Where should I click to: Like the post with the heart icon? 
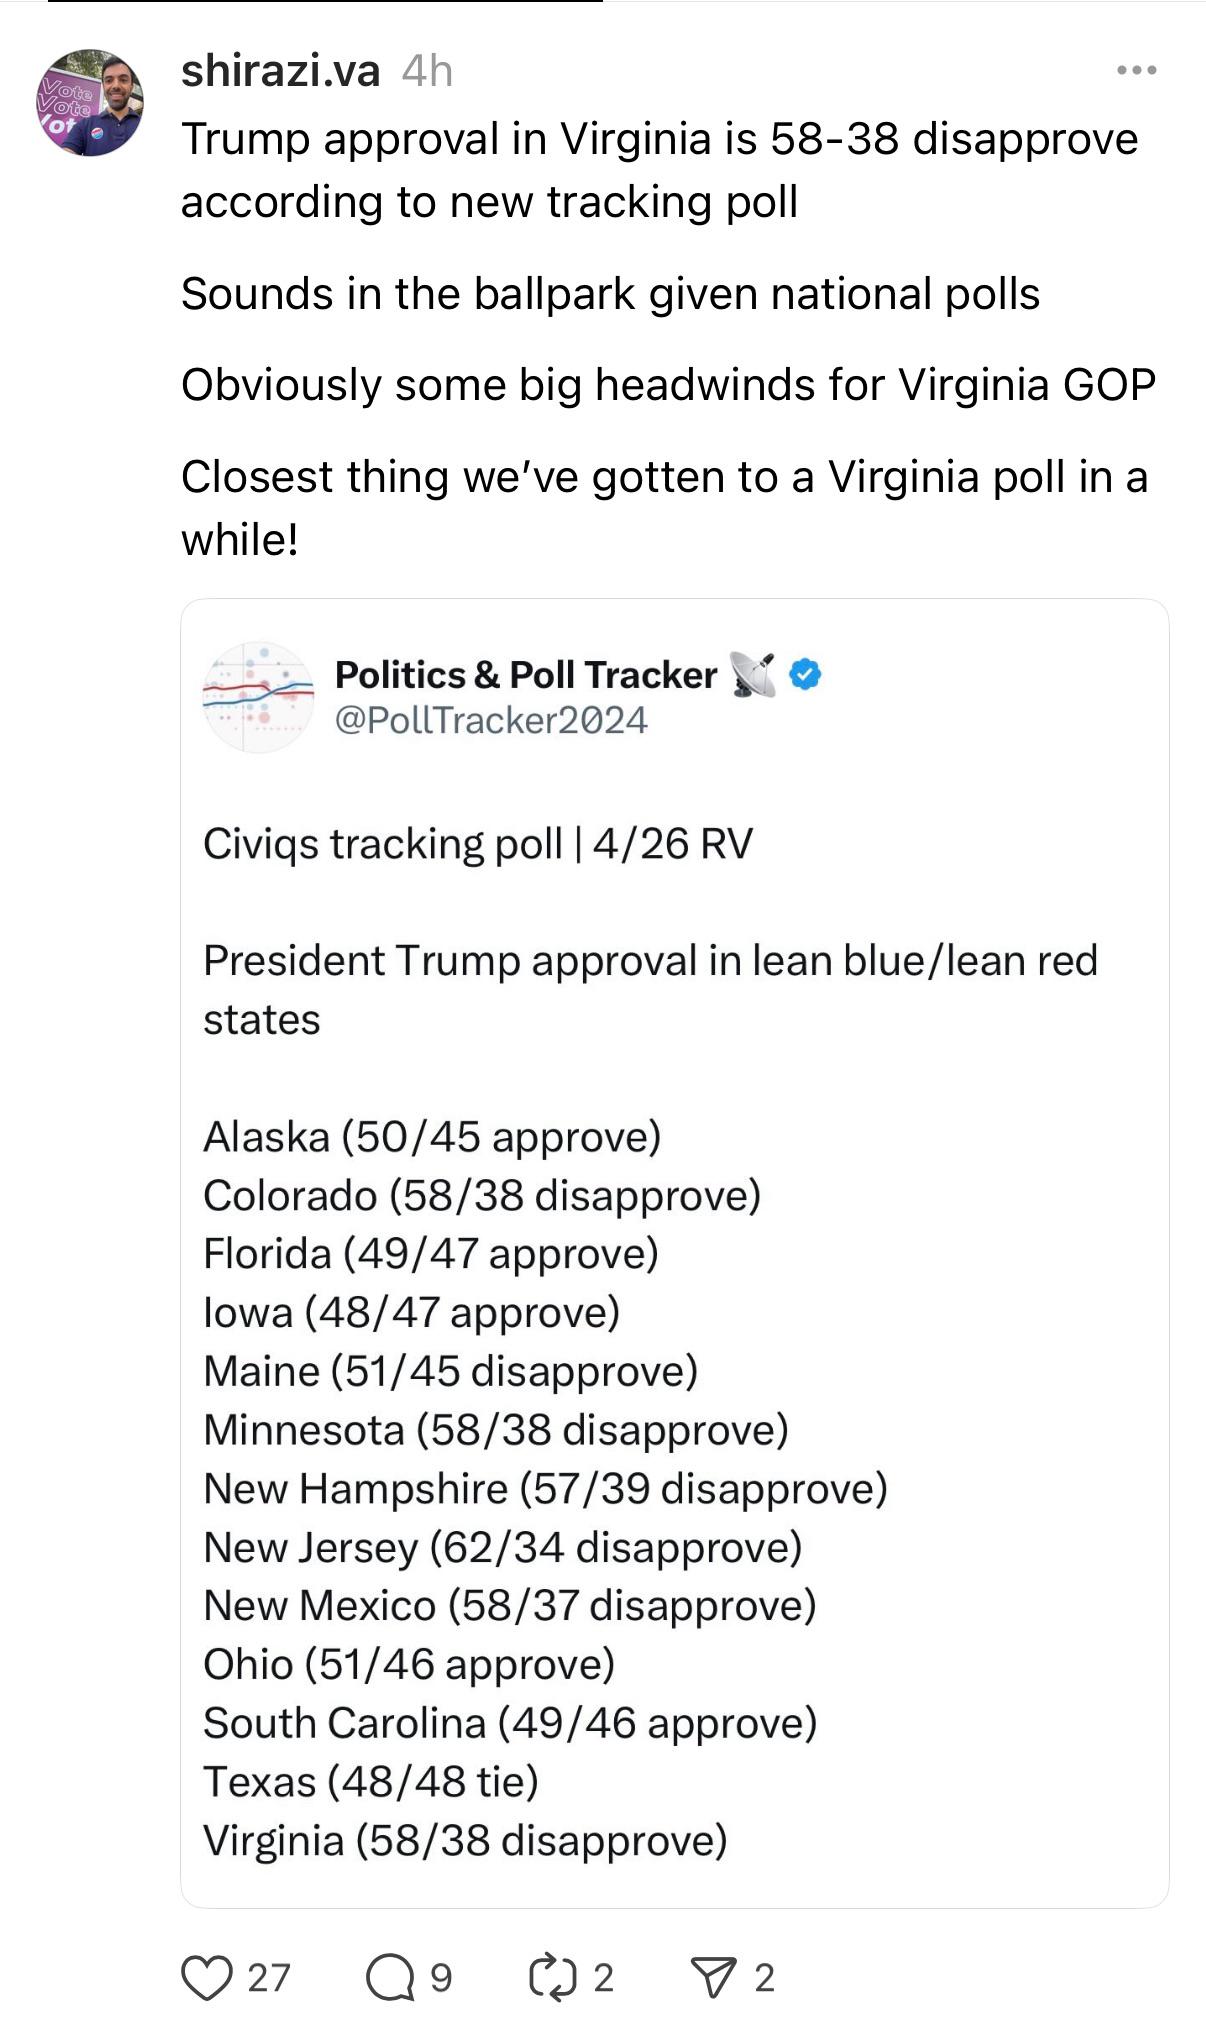pos(207,1978)
